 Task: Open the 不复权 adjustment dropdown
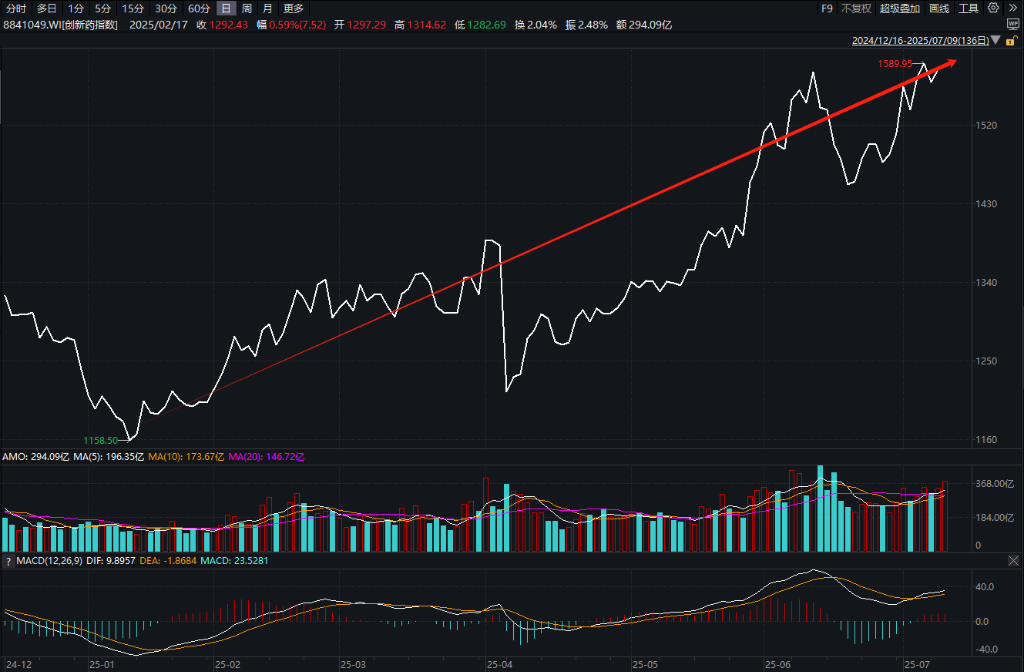(856, 8)
